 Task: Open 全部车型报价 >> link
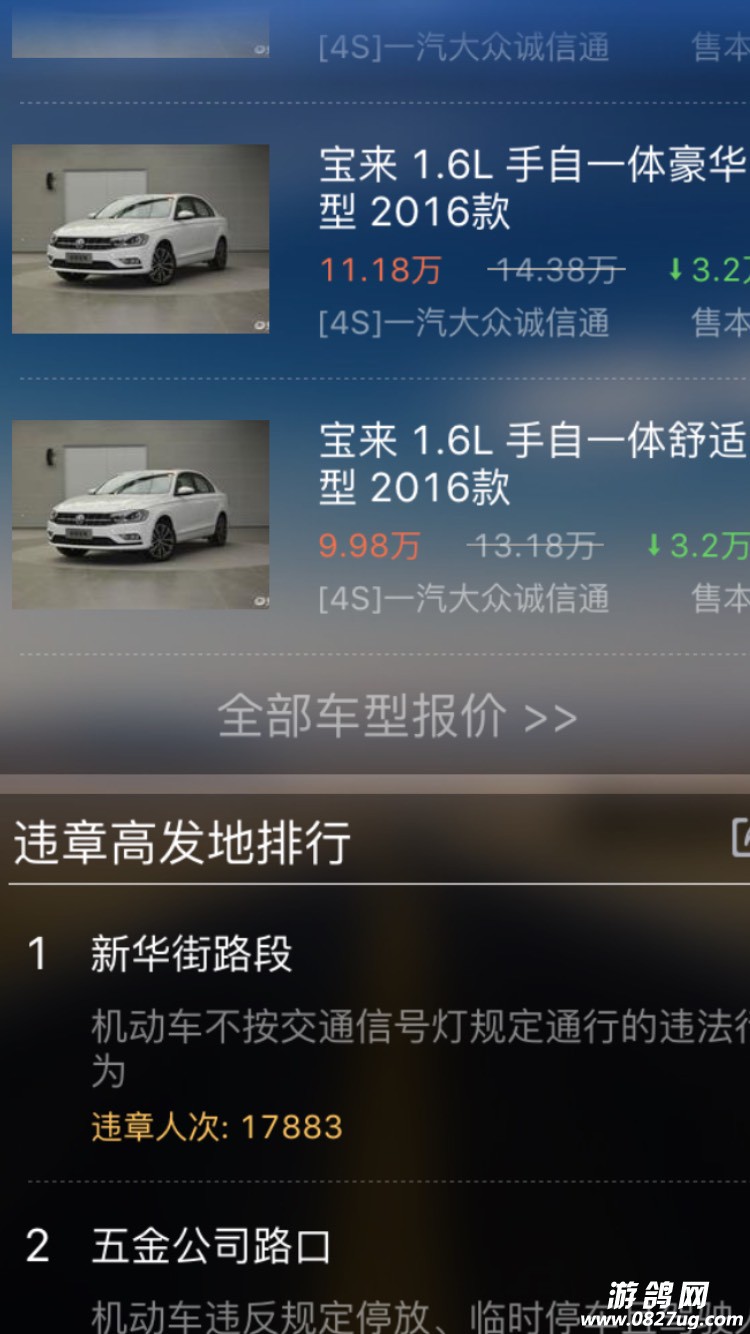(397, 716)
